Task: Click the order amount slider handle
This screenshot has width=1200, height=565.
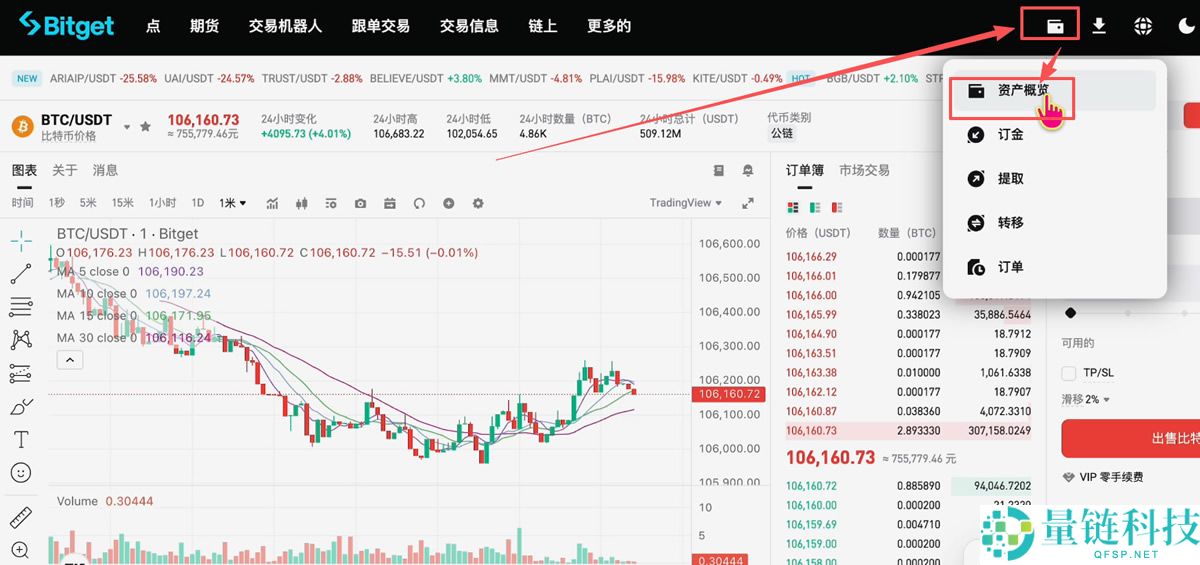Action: pos(1071,313)
